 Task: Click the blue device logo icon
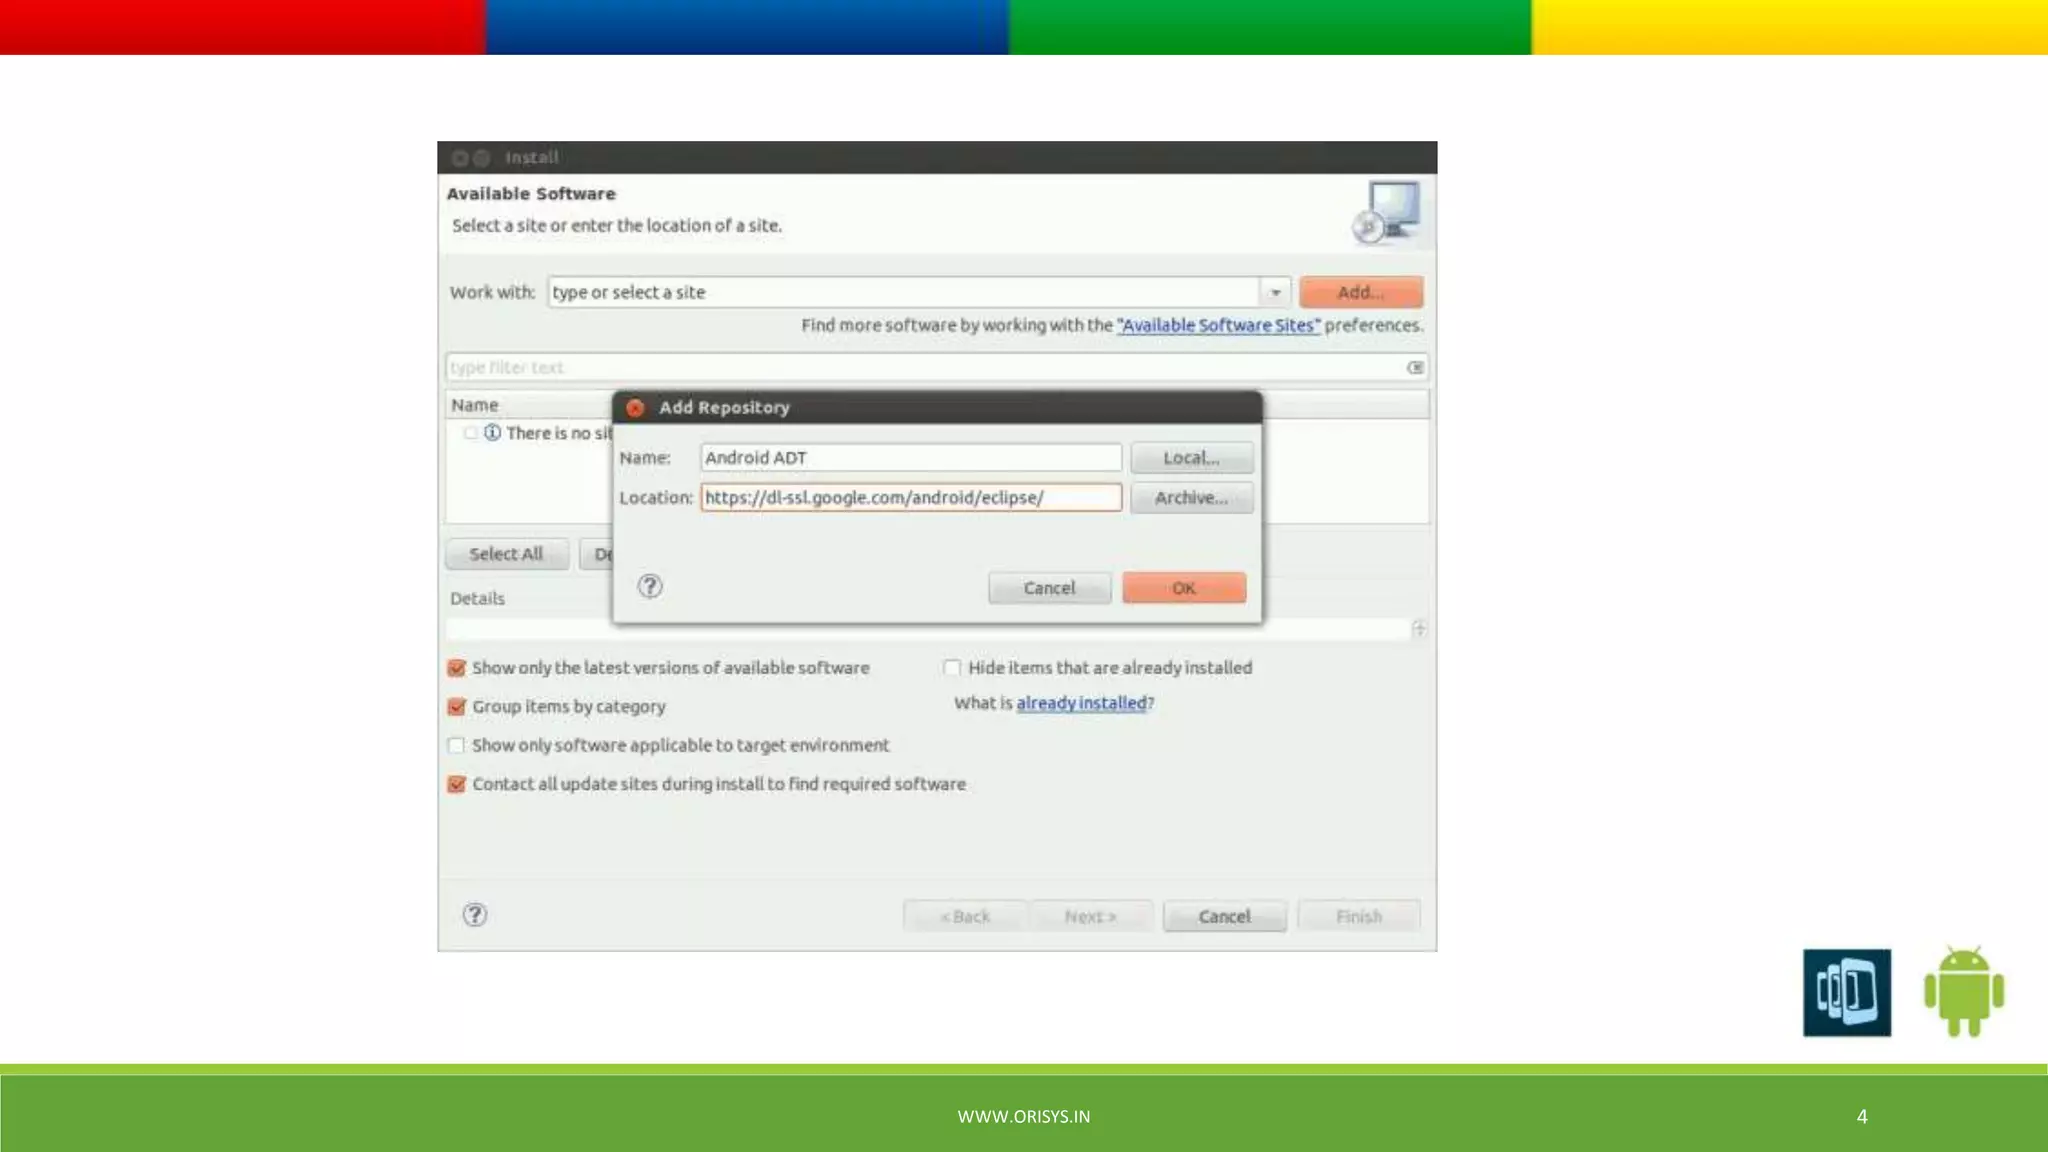point(1846,992)
